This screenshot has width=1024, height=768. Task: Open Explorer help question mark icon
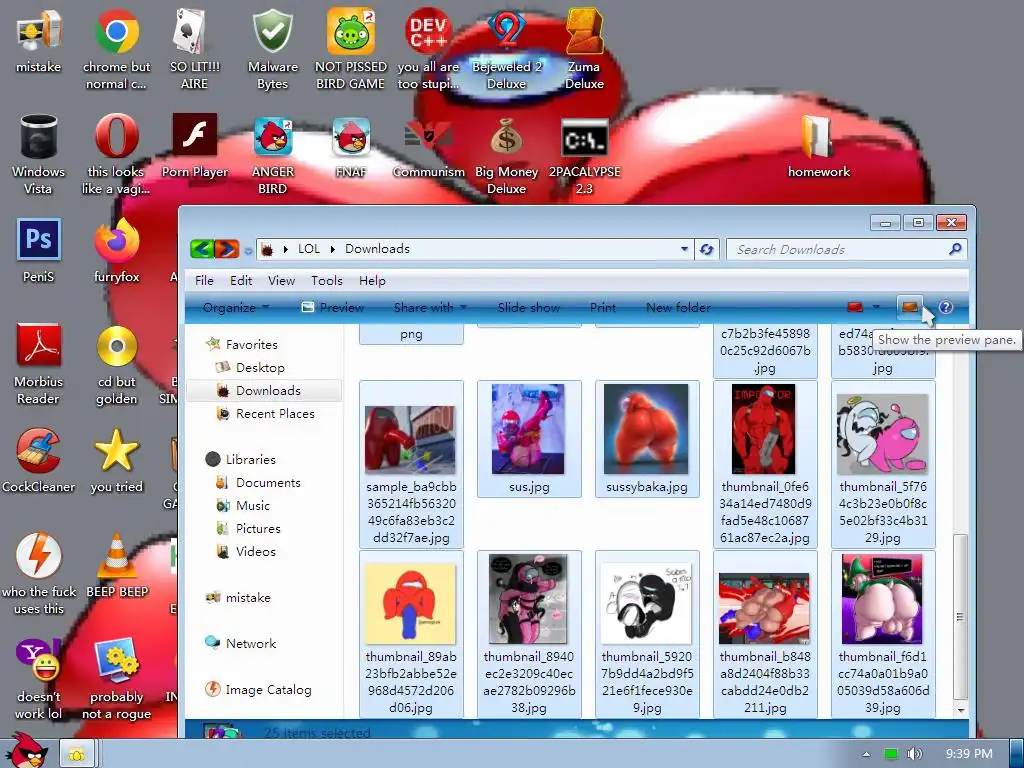[x=945, y=307]
